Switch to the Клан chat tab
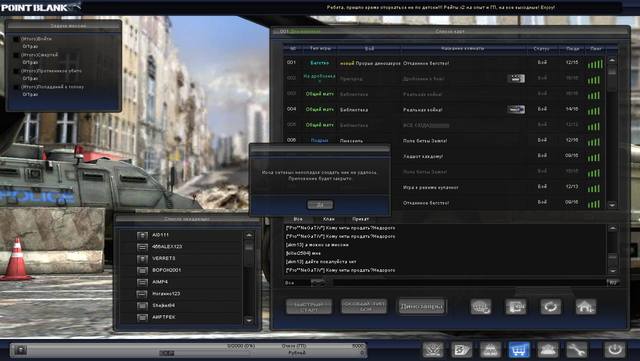The height and width of the screenshot is (361, 640). click(x=329, y=219)
